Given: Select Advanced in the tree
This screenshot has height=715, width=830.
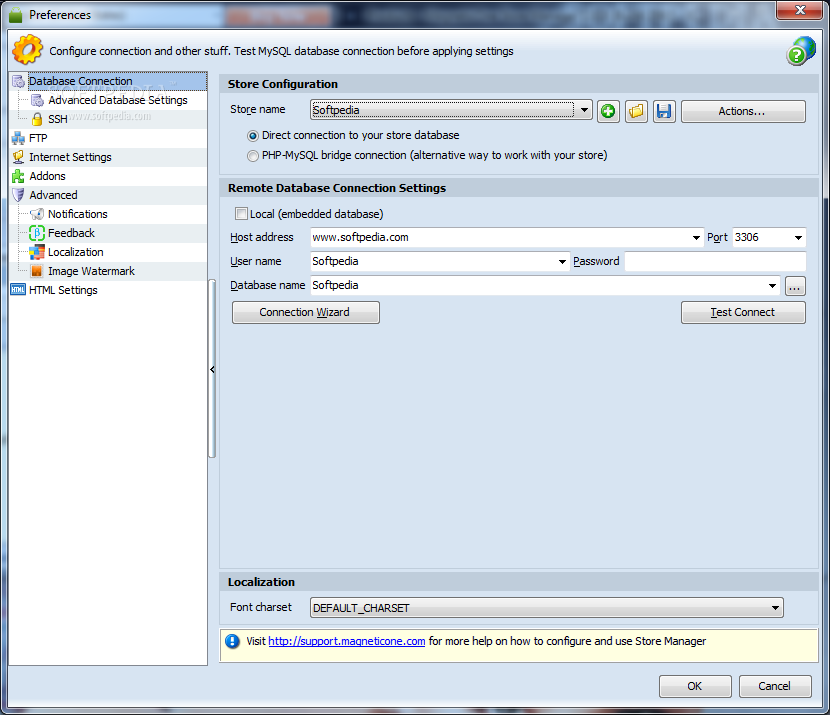Looking at the screenshot, I should point(53,195).
